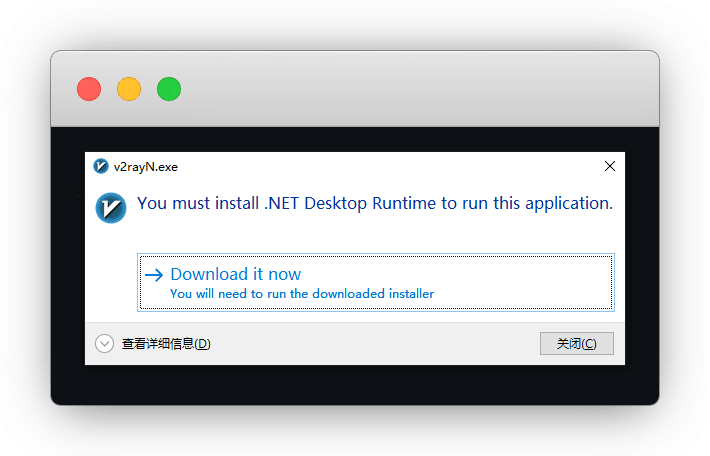Close the v2rayN.exe dialog with the X
This screenshot has height=456, width=710.
pyautogui.click(x=609, y=166)
